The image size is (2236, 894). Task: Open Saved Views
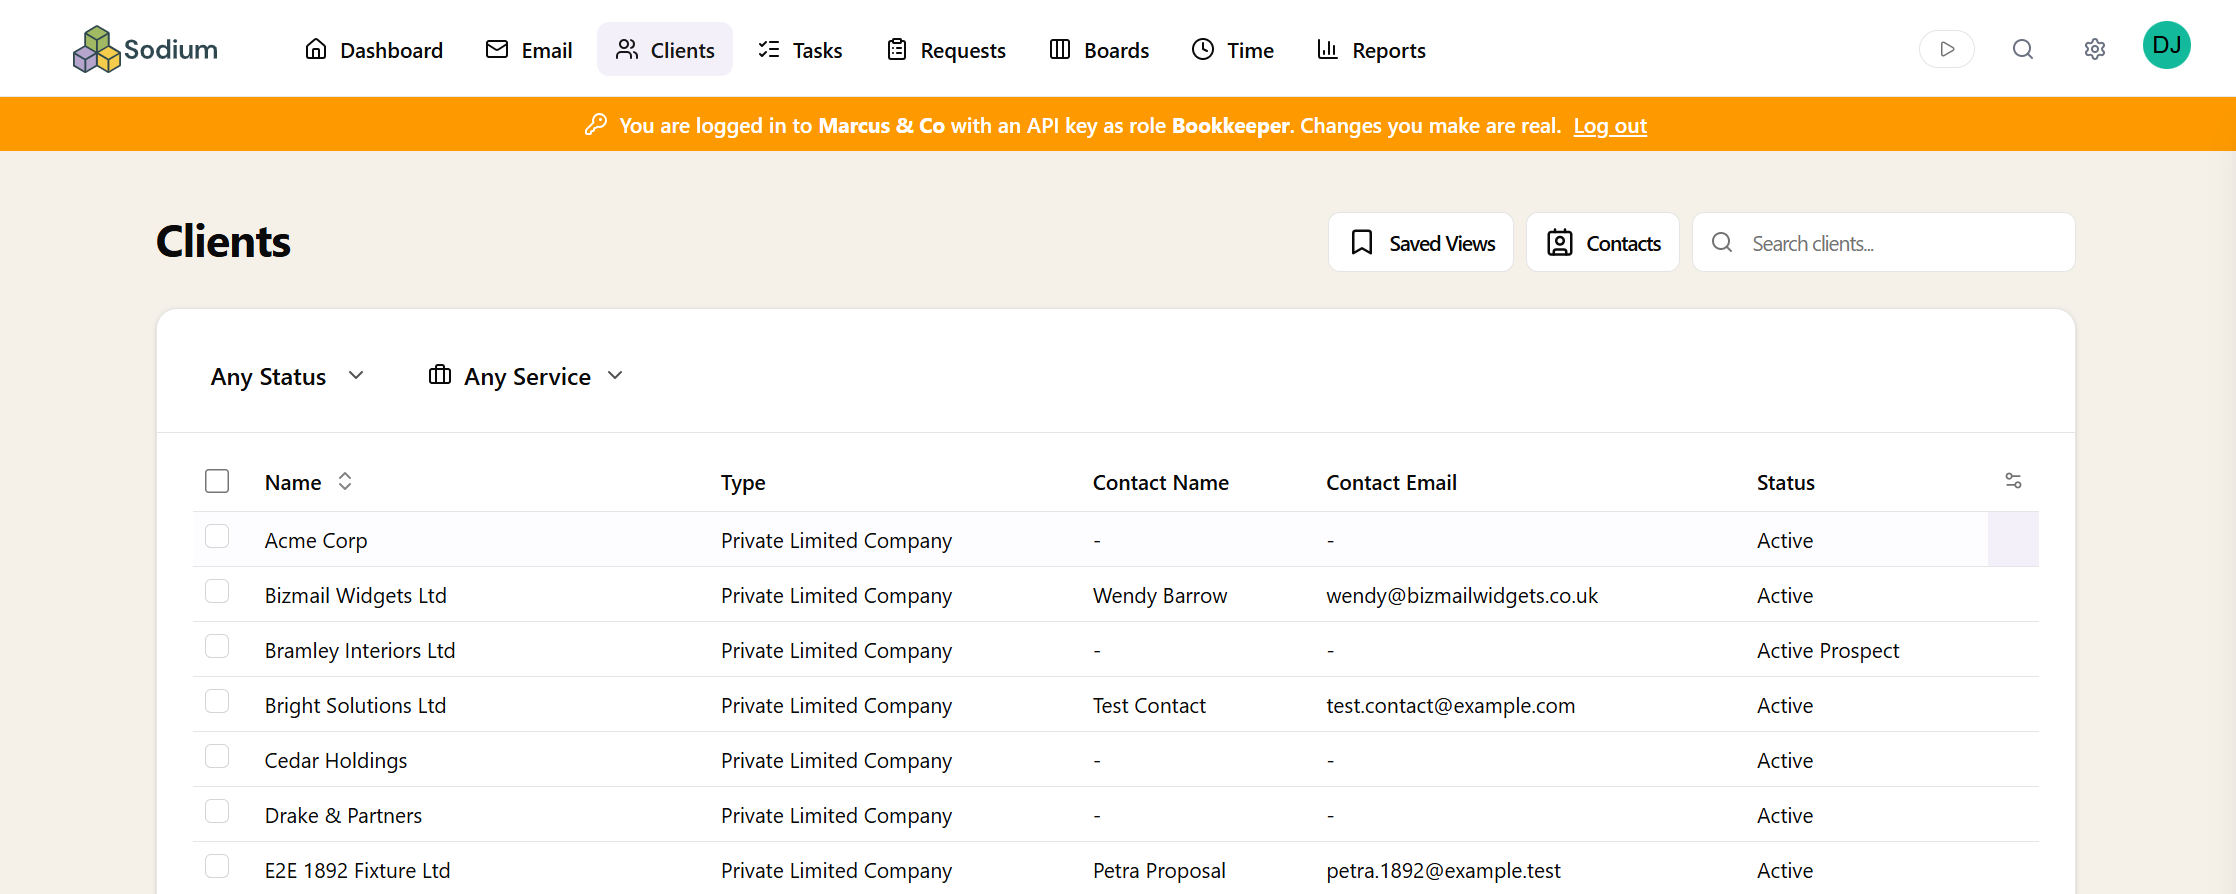pyautogui.click(x=1421, y=242)
